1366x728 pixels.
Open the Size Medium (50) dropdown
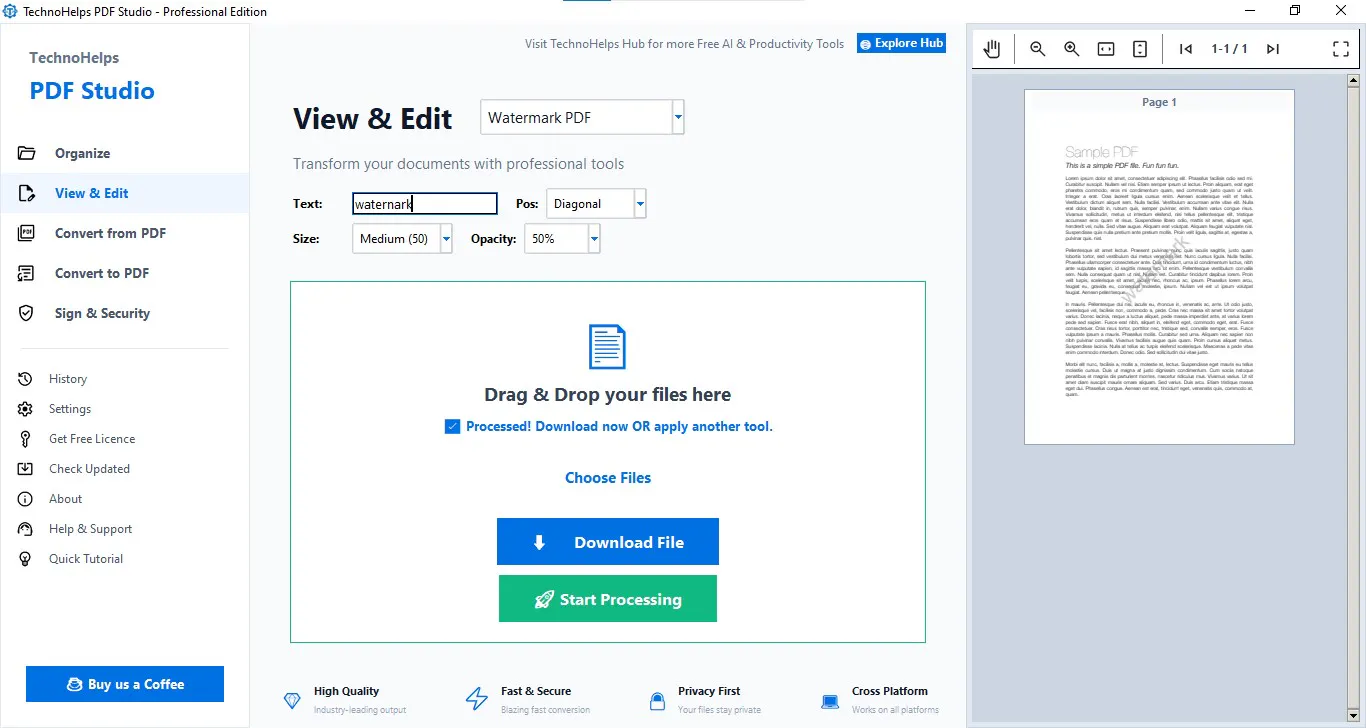pyautogui.click(x=446, y=239)
